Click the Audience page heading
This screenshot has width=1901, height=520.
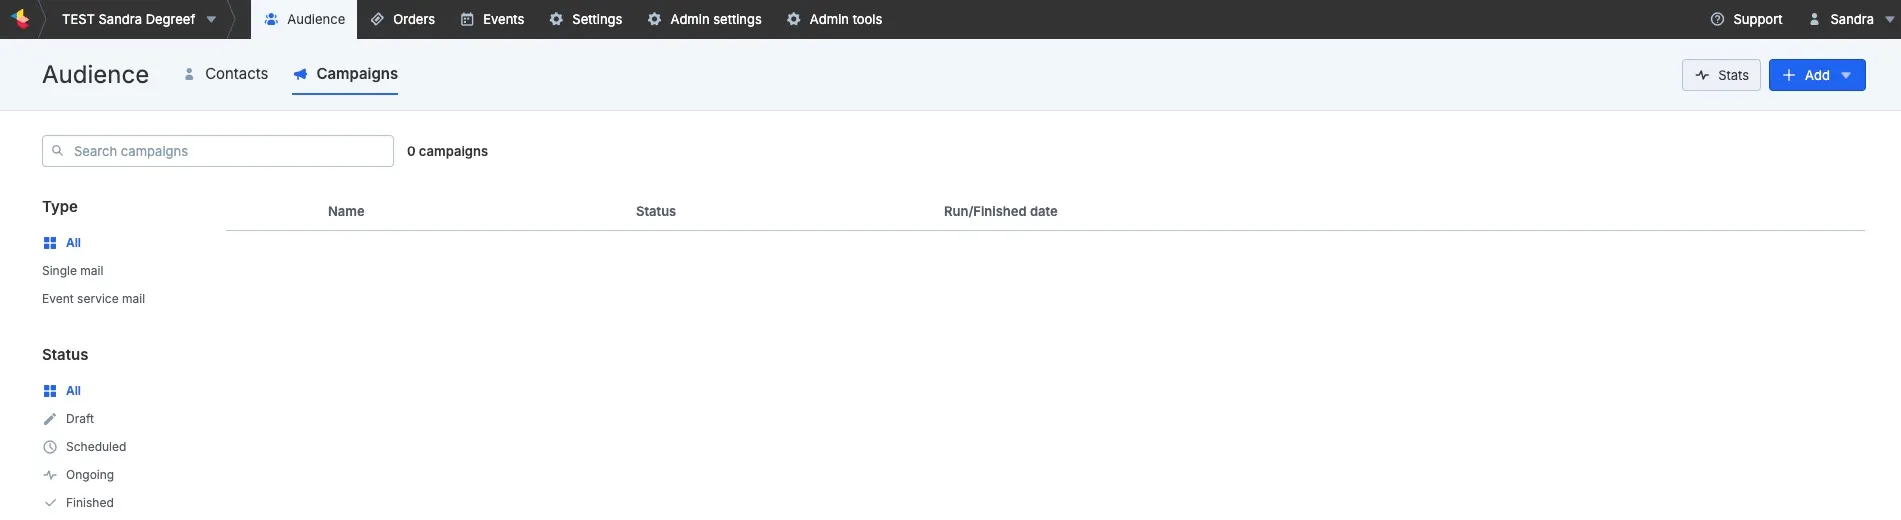tap(96, 75)
